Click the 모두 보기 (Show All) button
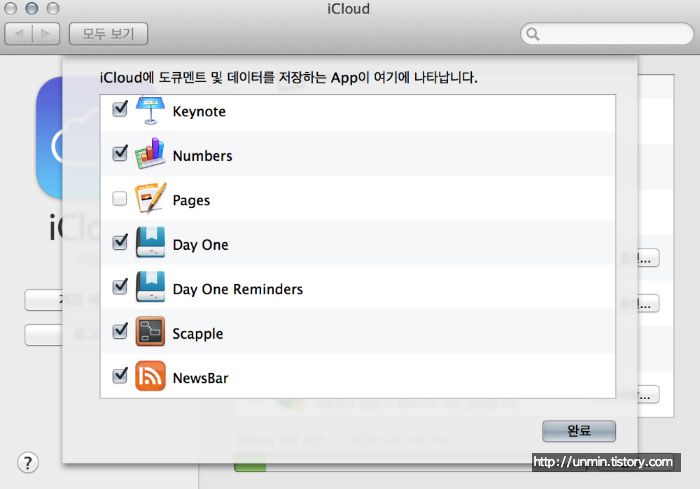The image size is (700, 489). pos(108,34)
